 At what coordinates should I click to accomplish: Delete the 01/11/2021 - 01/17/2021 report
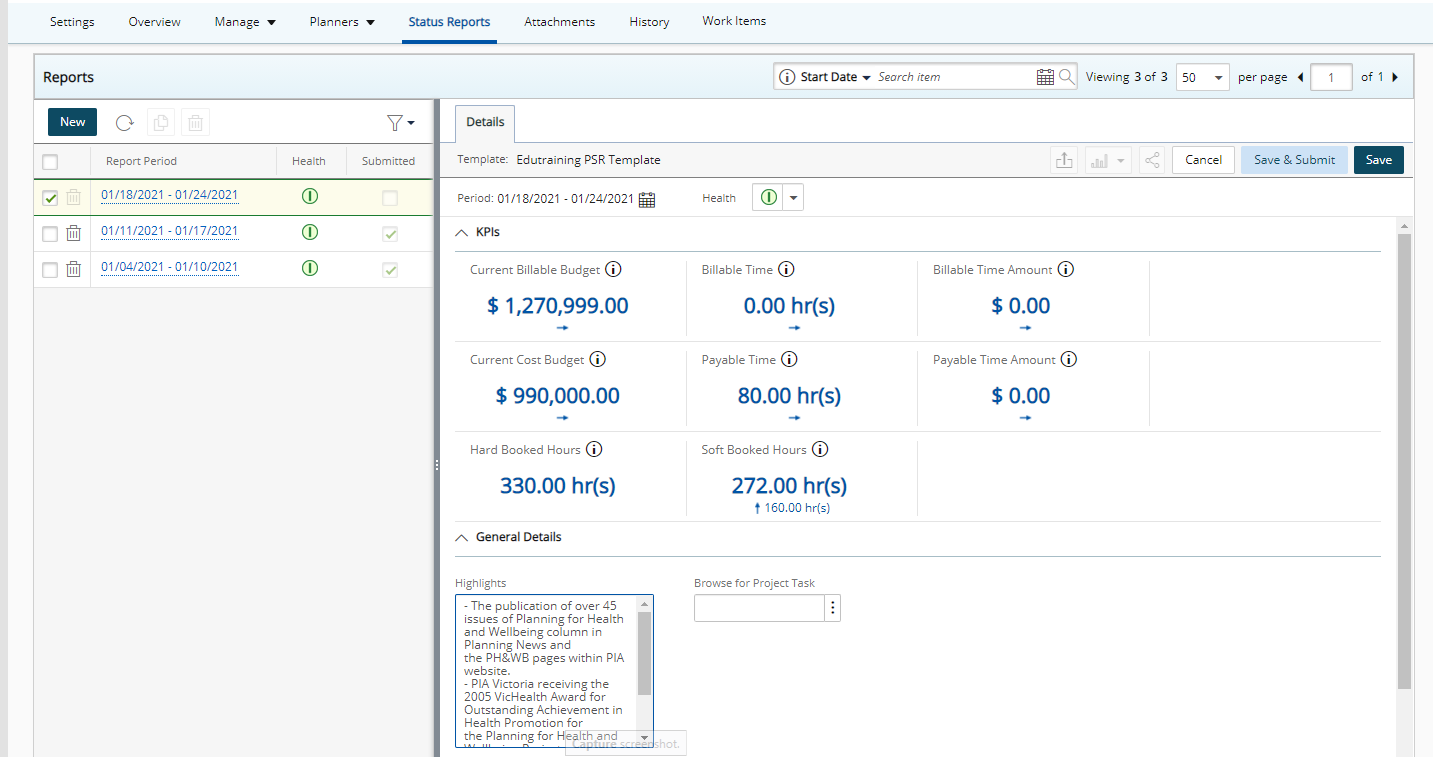(74, 233)
